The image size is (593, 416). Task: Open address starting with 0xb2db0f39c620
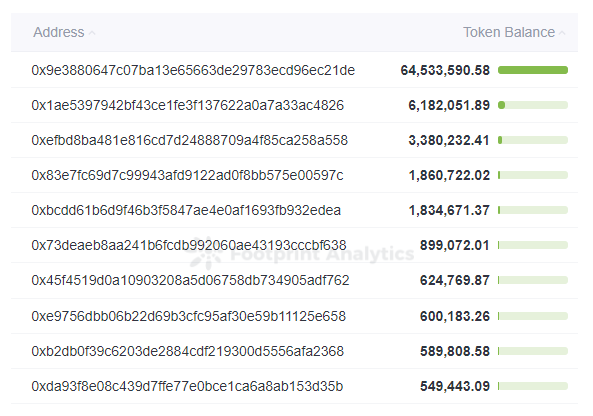(x=188, y=351)
